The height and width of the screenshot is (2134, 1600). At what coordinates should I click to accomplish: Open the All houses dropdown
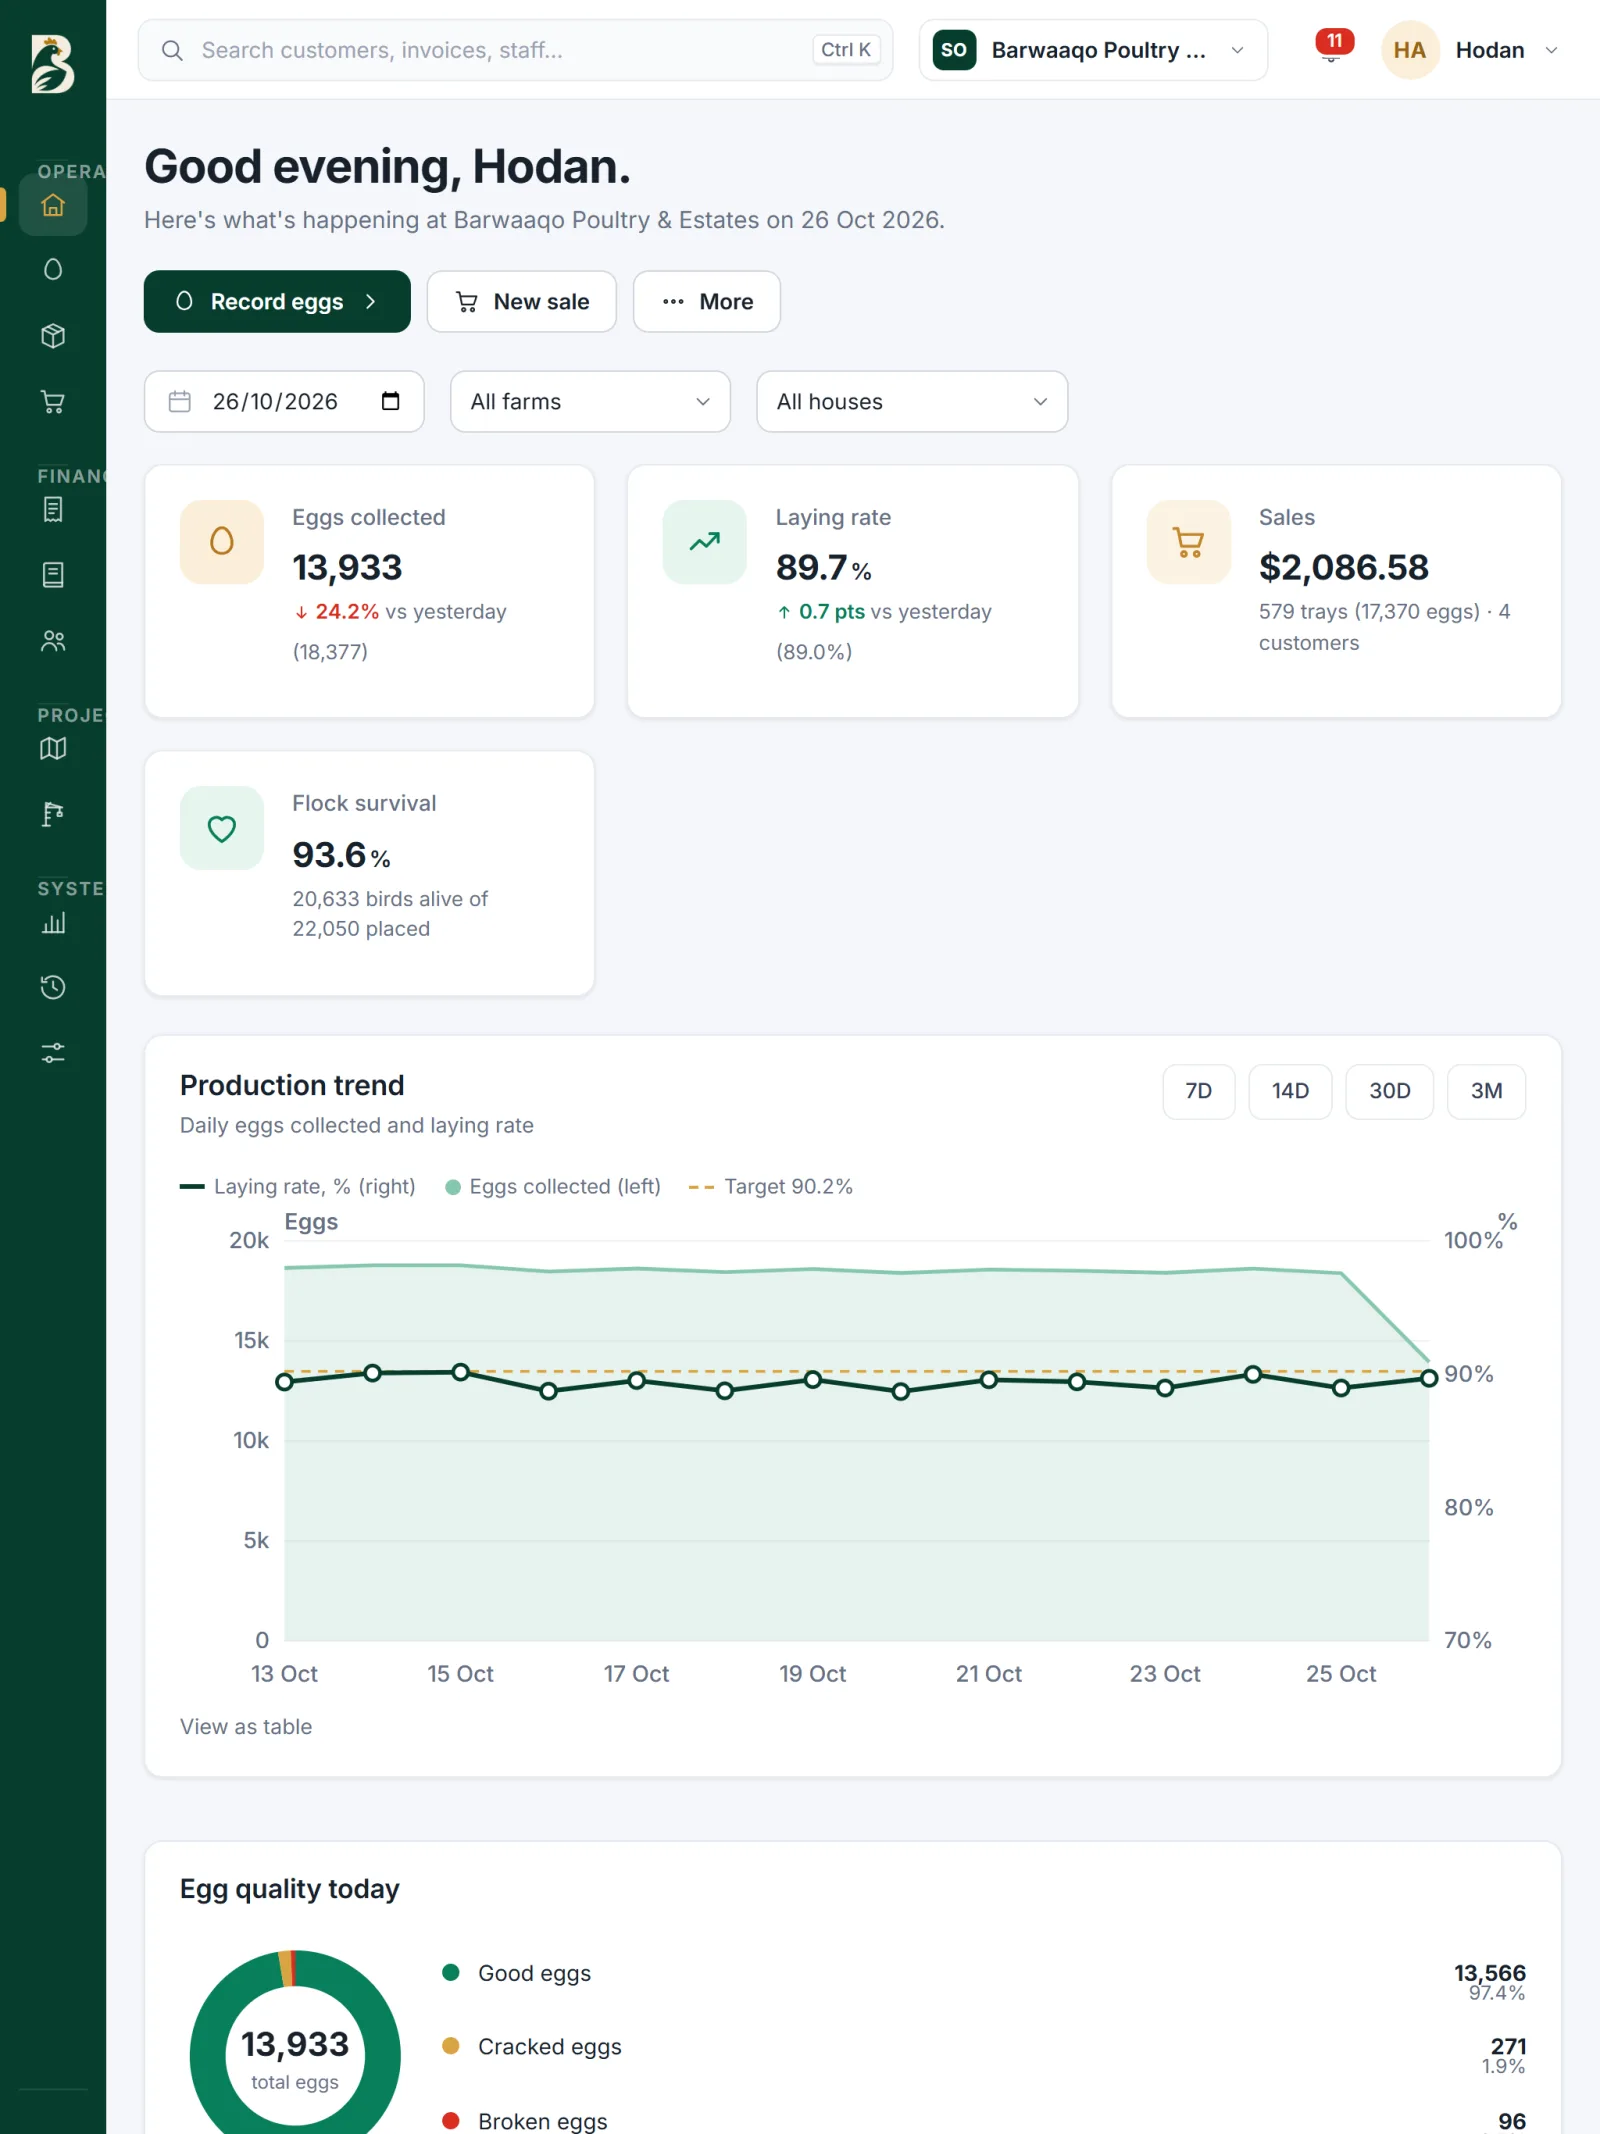click(912, 401)
